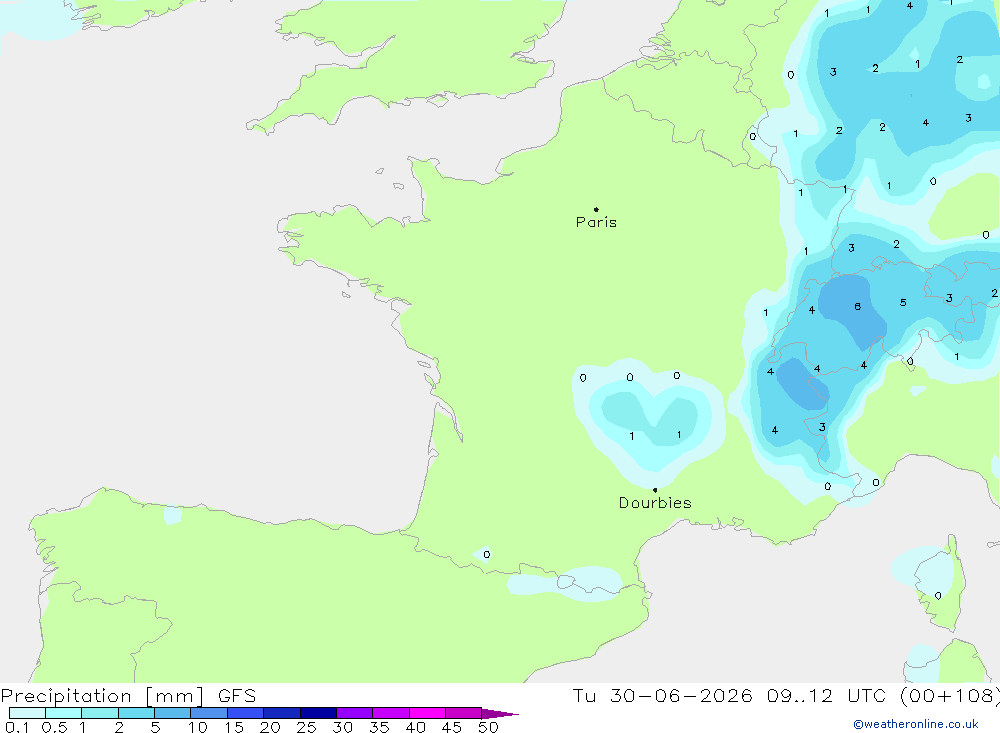This screenshot has width=1000, height=733.
Task: Click the 35 to 40 mm legend swatch
Action: pyautogui.click(x=391, y=713)
